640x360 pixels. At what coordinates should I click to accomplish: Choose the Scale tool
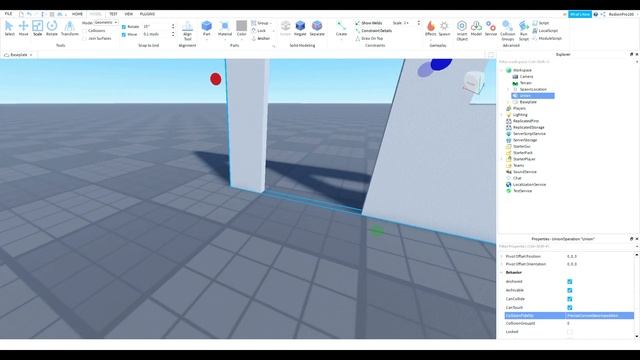click(38, 29)
